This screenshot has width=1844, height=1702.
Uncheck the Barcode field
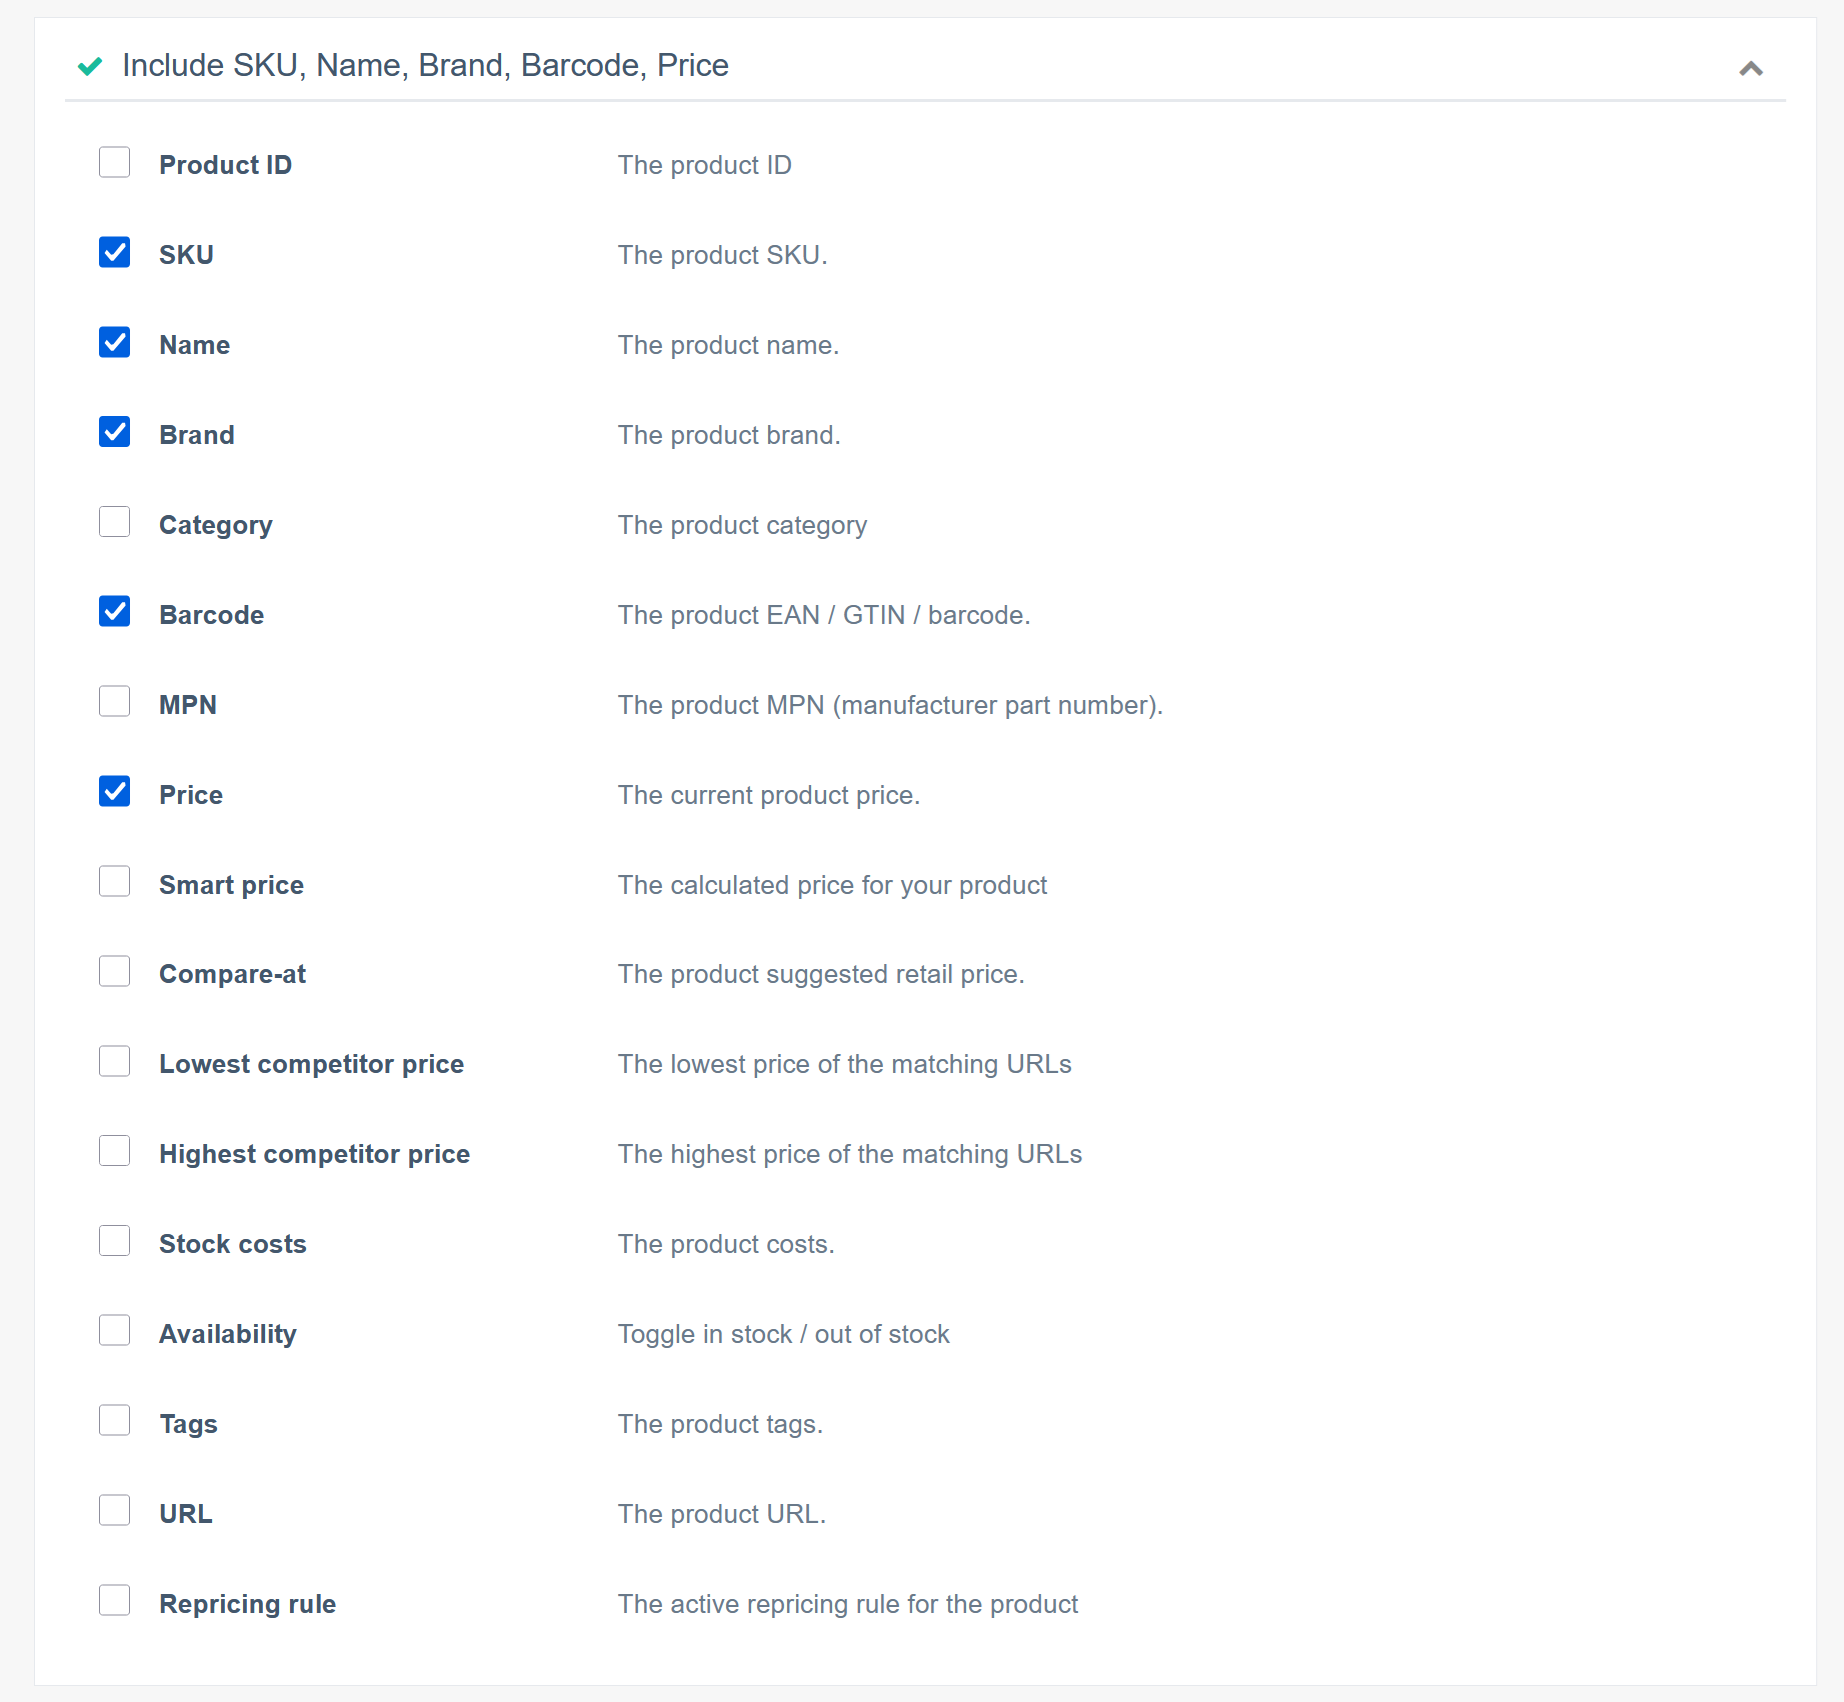[115, 612]
